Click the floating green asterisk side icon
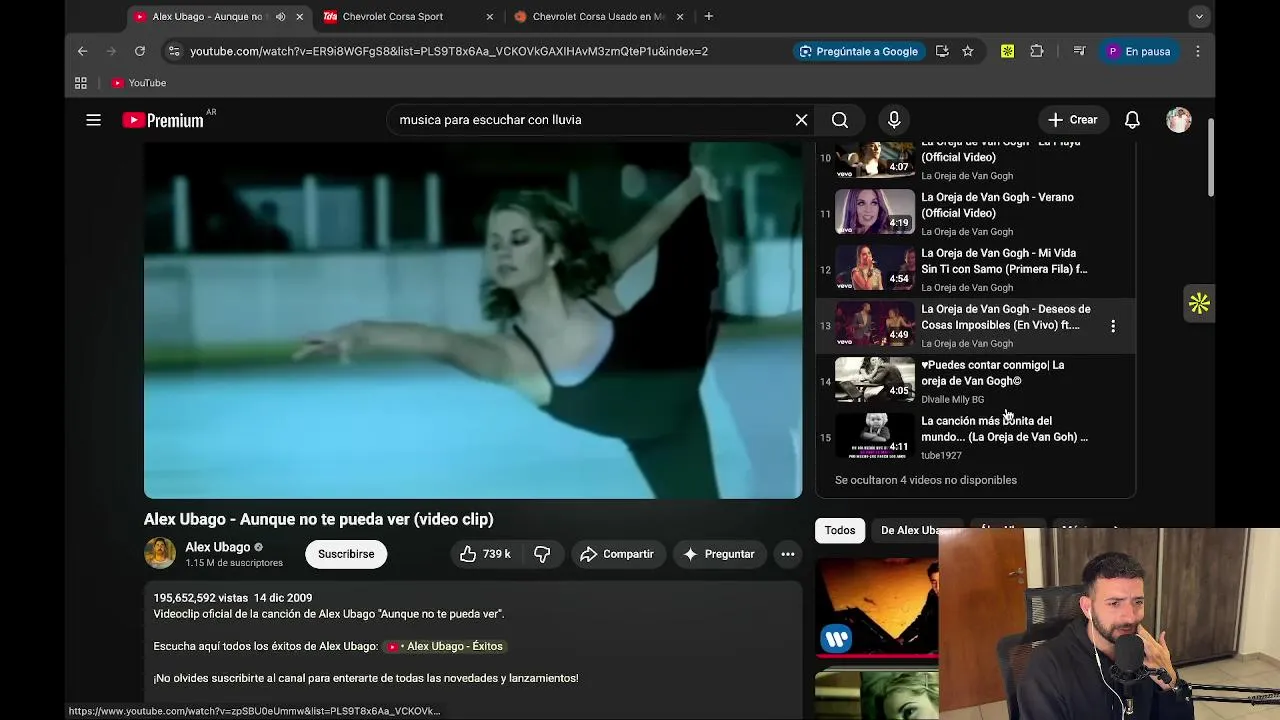Viewport: 1280px width, 720px height. pos(1199,304)
